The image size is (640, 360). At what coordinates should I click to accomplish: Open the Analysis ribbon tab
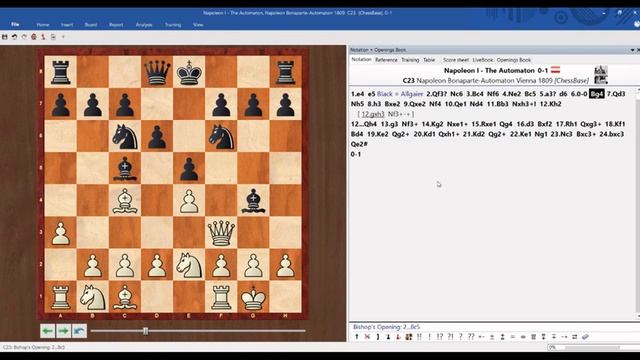click(x=144, y=25)
